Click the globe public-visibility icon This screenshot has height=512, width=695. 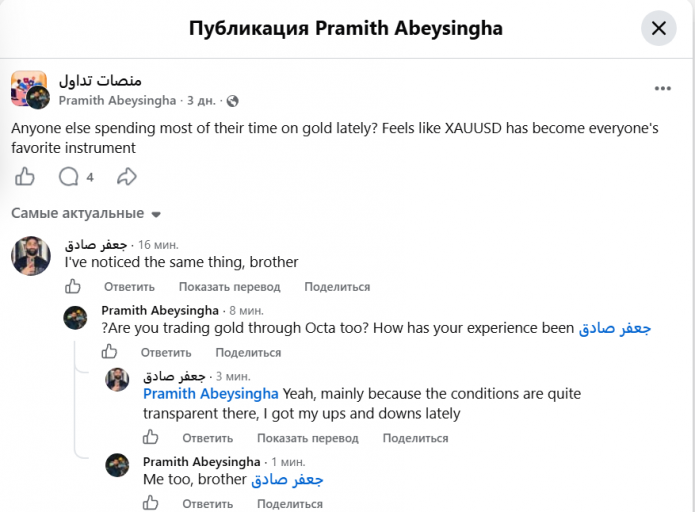(x=232, y=101)
